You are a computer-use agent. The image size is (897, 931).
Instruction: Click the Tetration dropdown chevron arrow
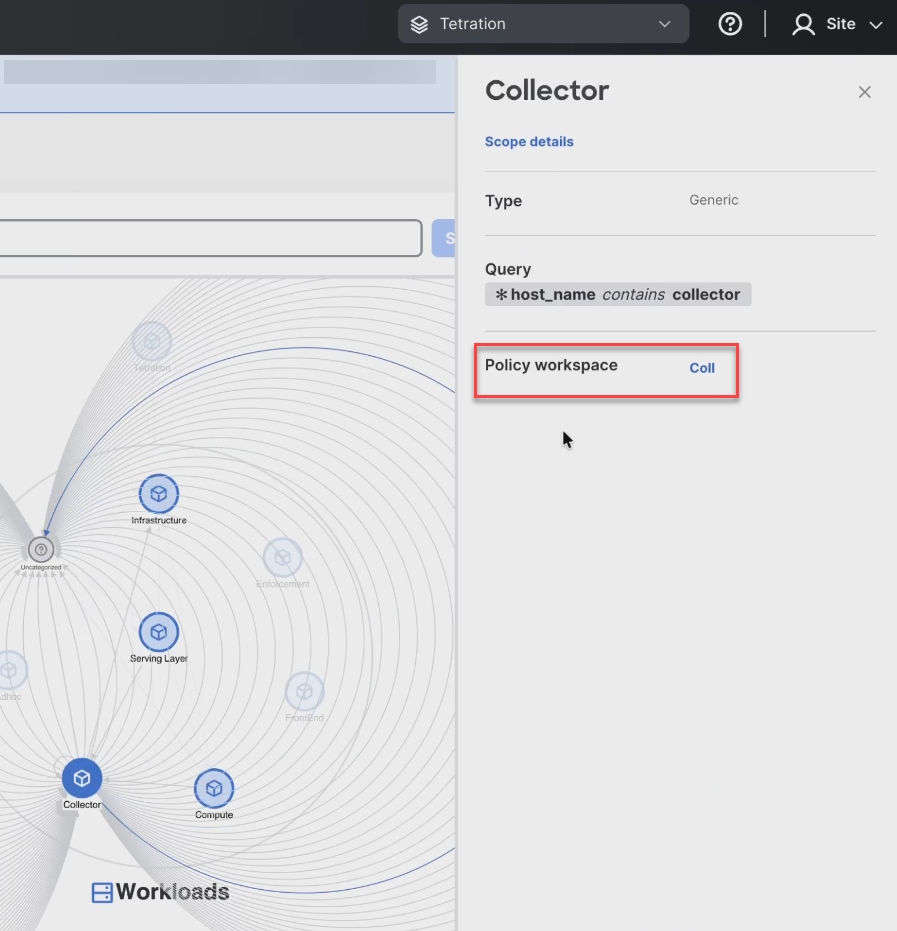pos(665,24)
